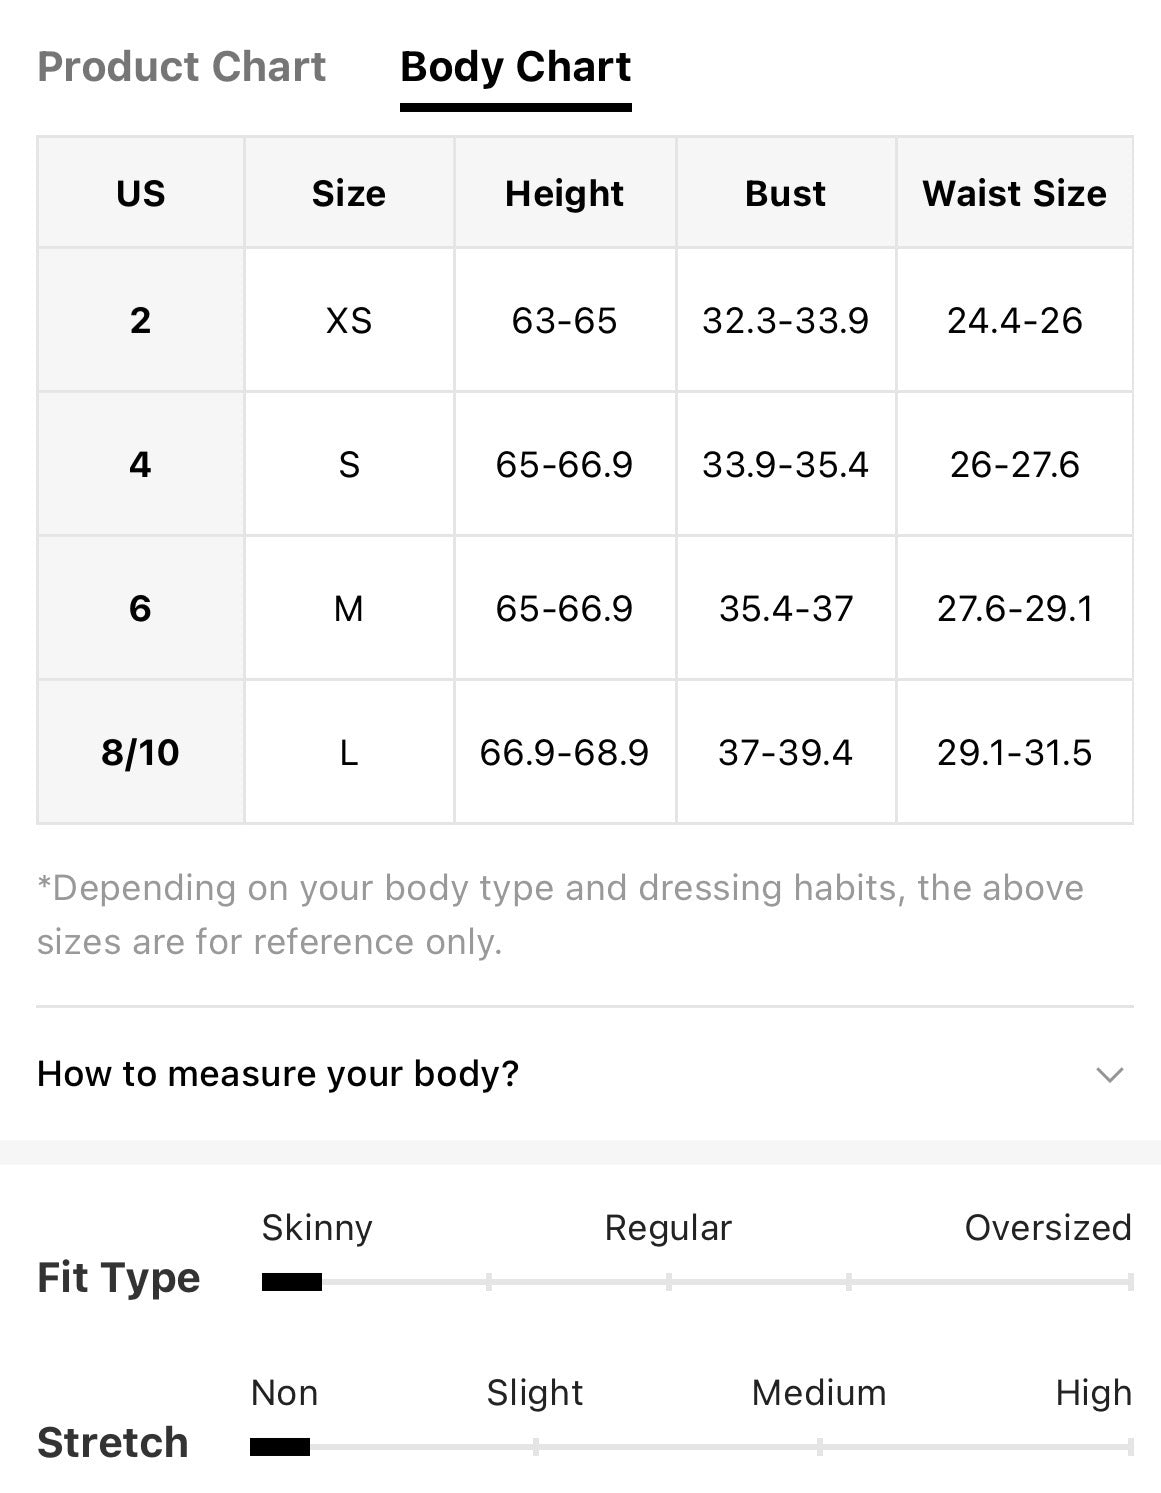This screenshot has height=1493, width=1161.
Task: Click the Oversized fit label
Action: (x=1048, y=1227)
